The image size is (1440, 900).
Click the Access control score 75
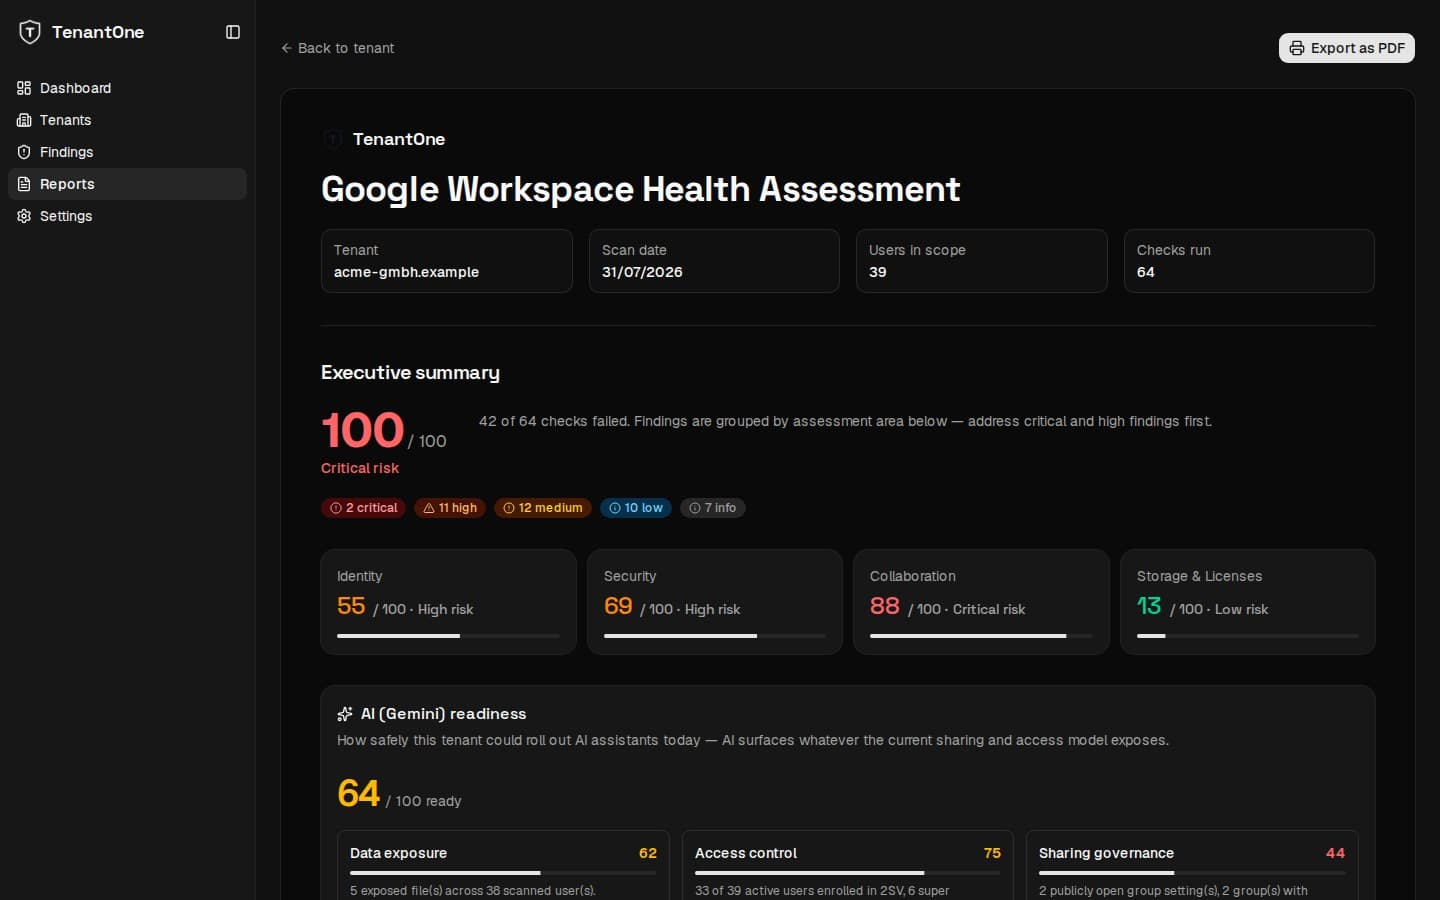pos(992,853)
